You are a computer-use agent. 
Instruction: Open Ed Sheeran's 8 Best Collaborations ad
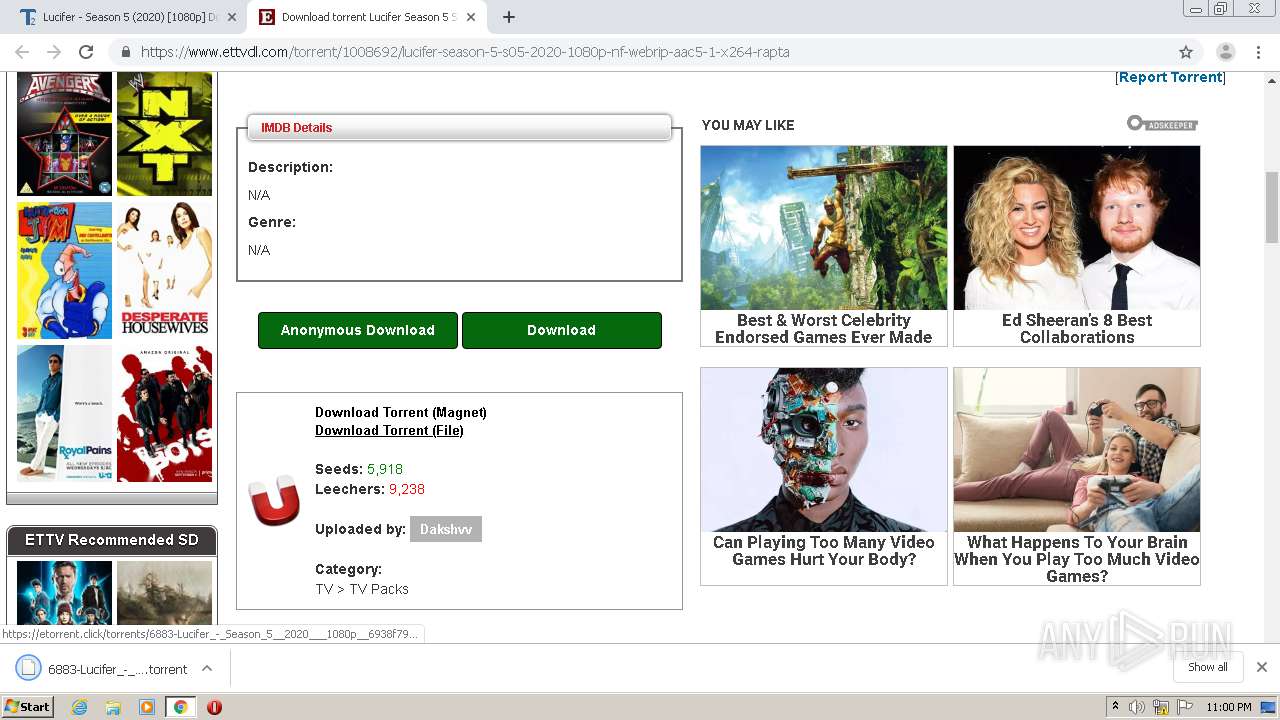click(x=1077, y=246)
